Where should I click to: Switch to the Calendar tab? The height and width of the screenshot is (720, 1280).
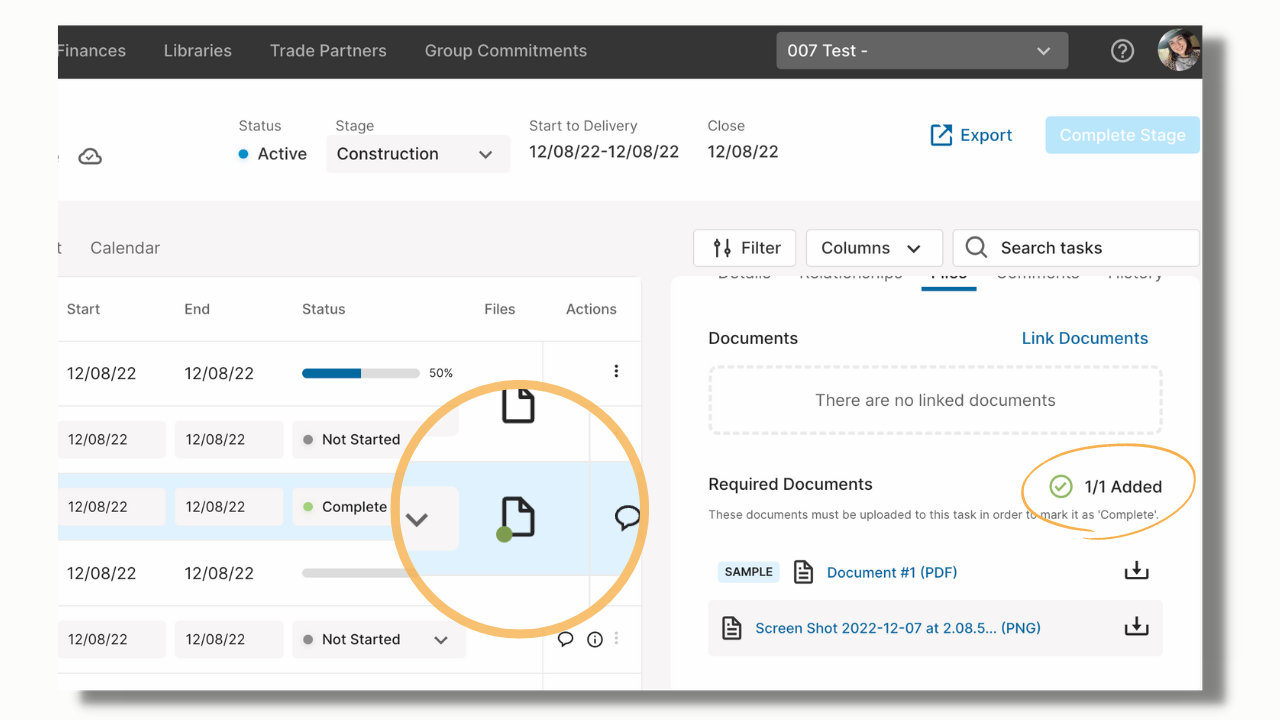coord(125,248)
